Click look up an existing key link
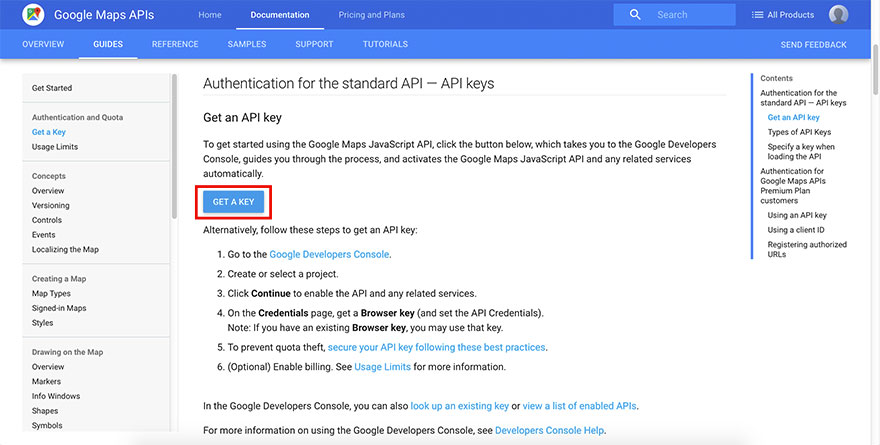 point(460,406)
